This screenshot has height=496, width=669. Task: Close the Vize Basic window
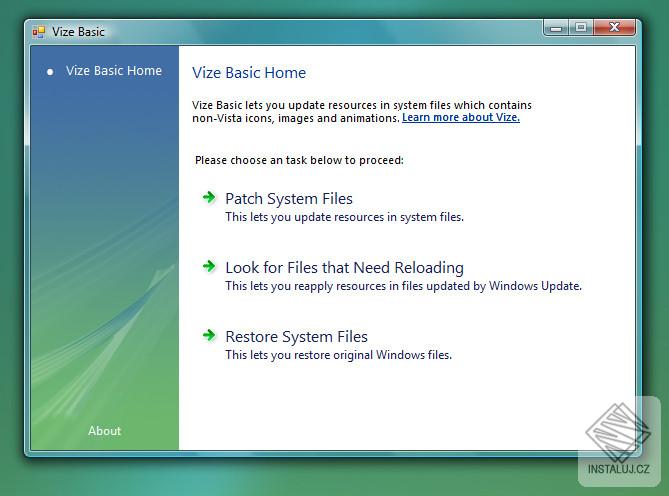(614, 28)
